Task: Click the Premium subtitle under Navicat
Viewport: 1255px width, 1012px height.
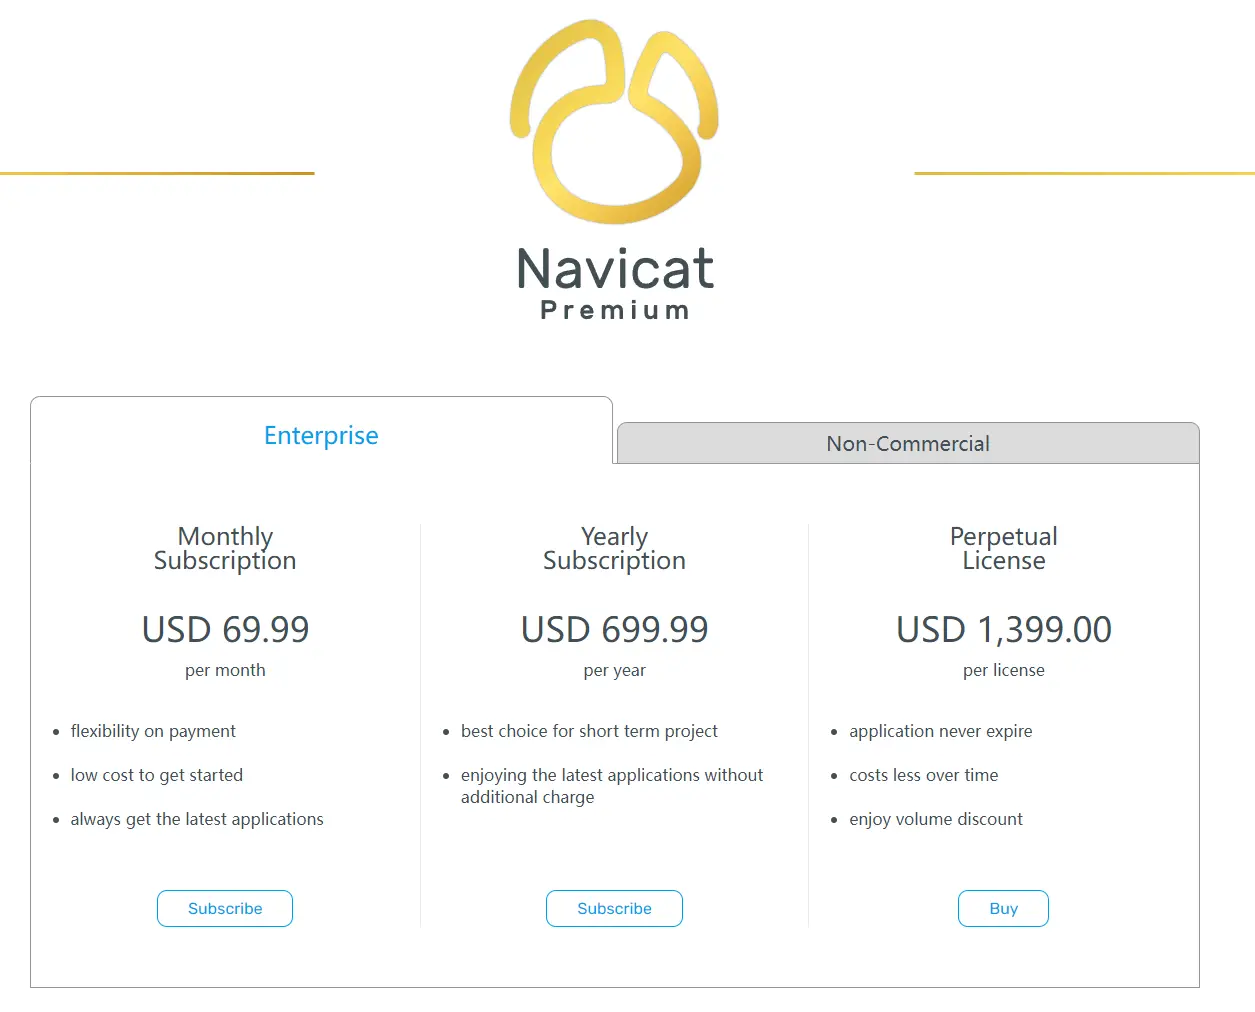Action: tap(615, 311)
